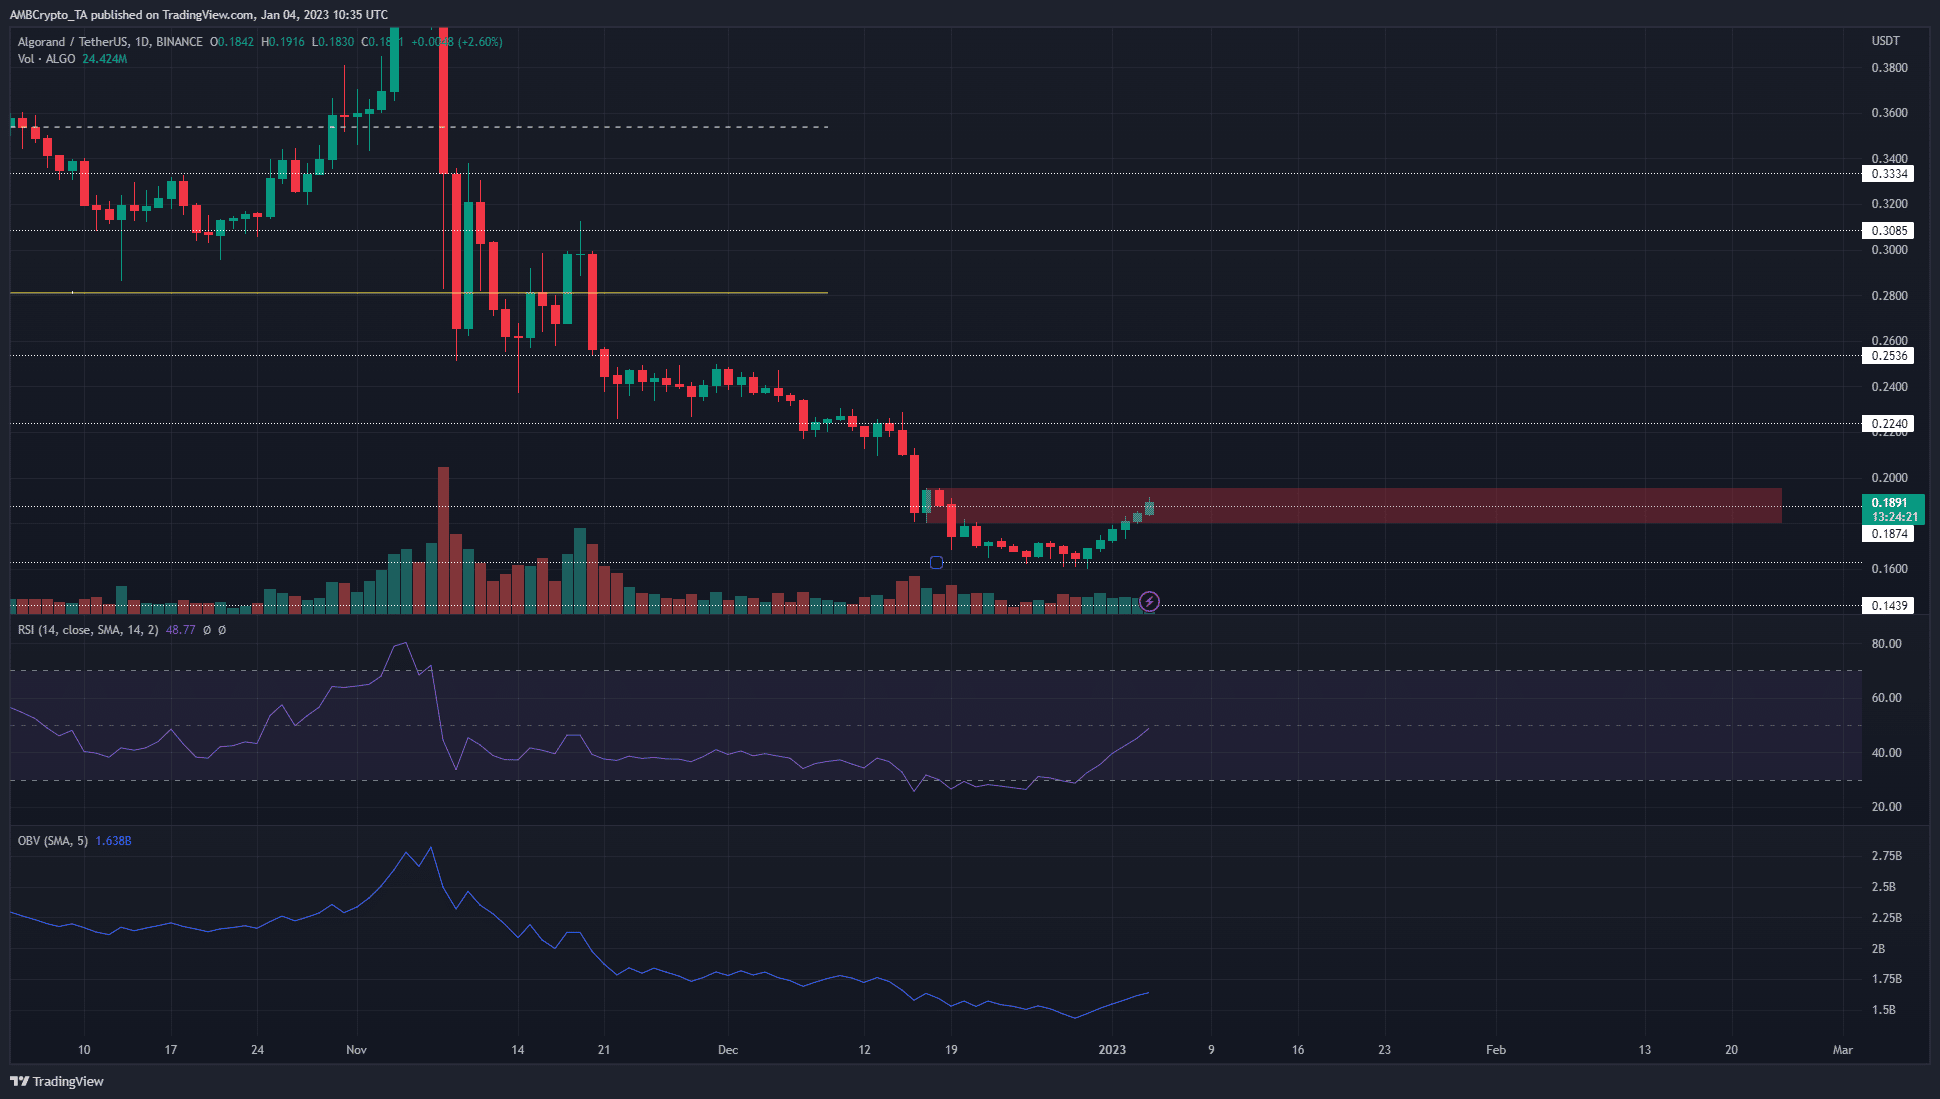Click the +2.60% change value in header
This screenshot has width=1940, height=1099.
pos(480,42)
